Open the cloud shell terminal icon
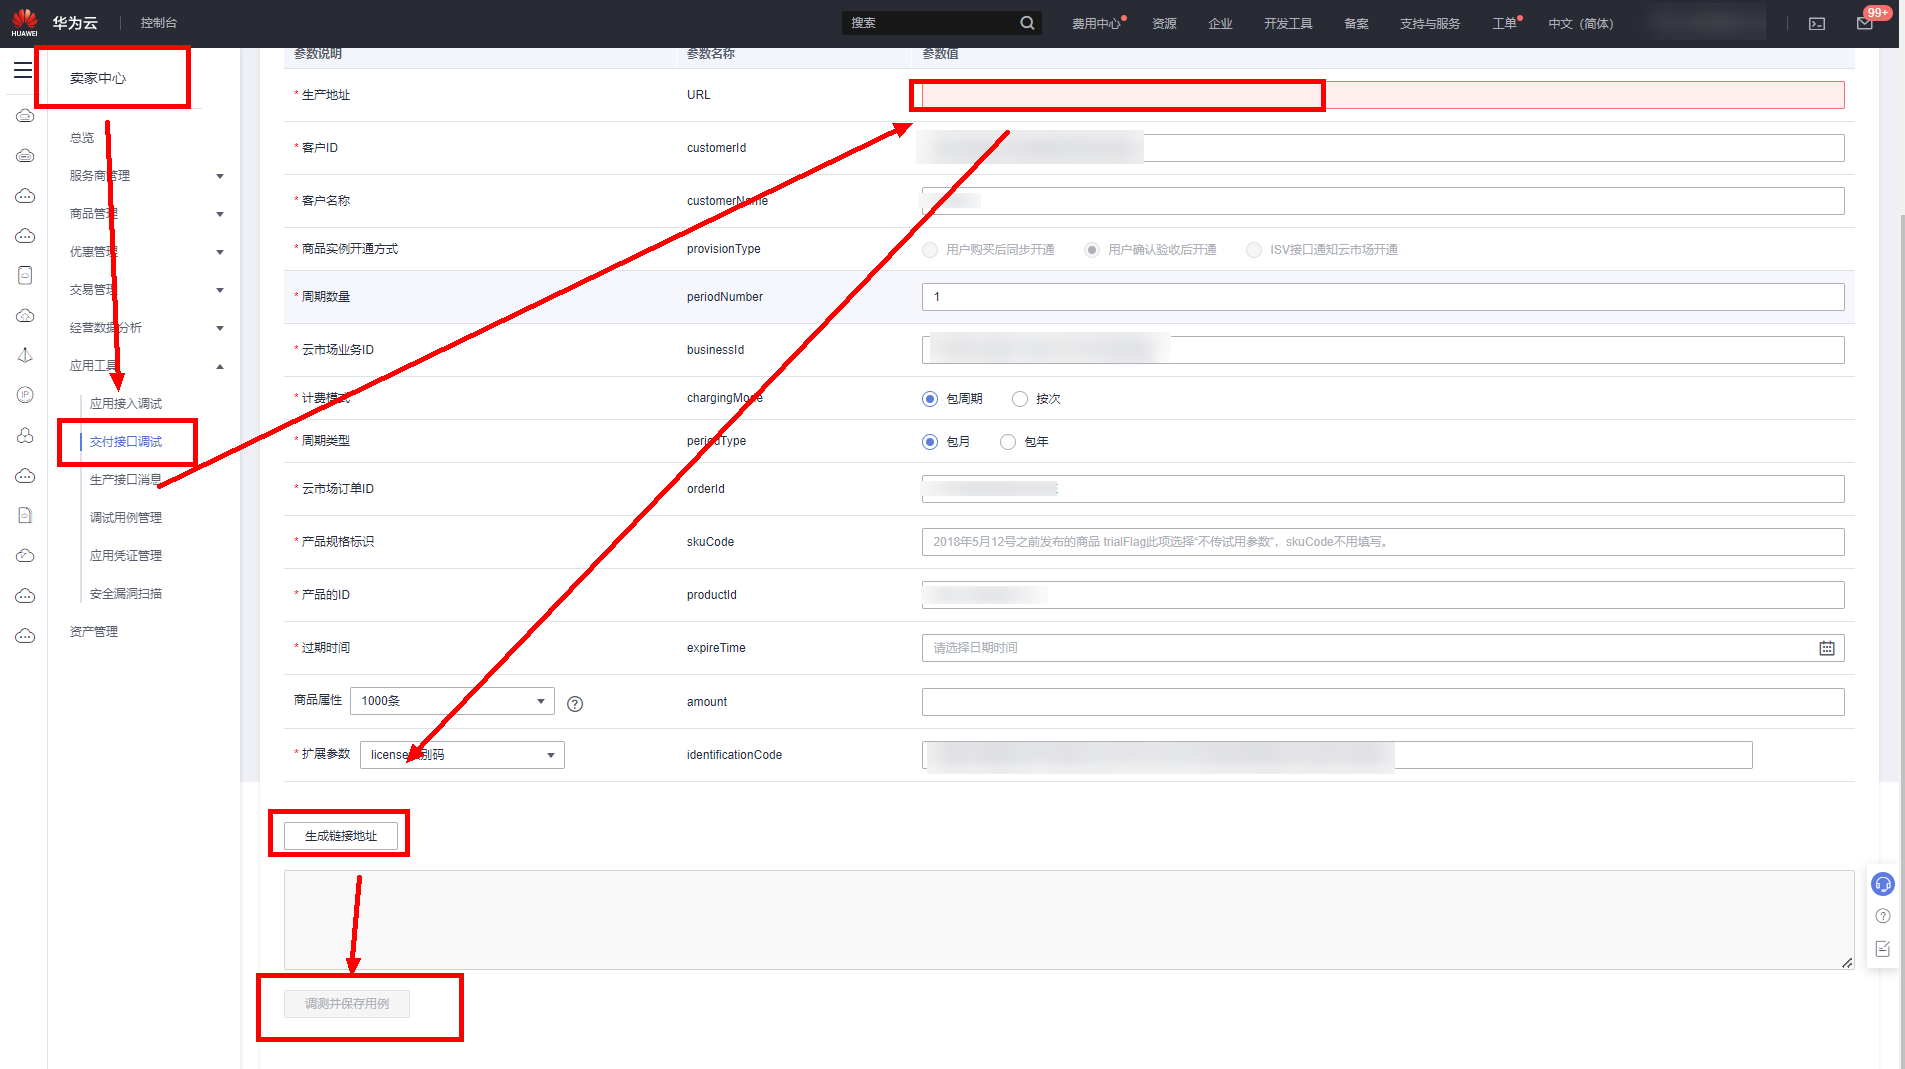 tap(1817, 23)
